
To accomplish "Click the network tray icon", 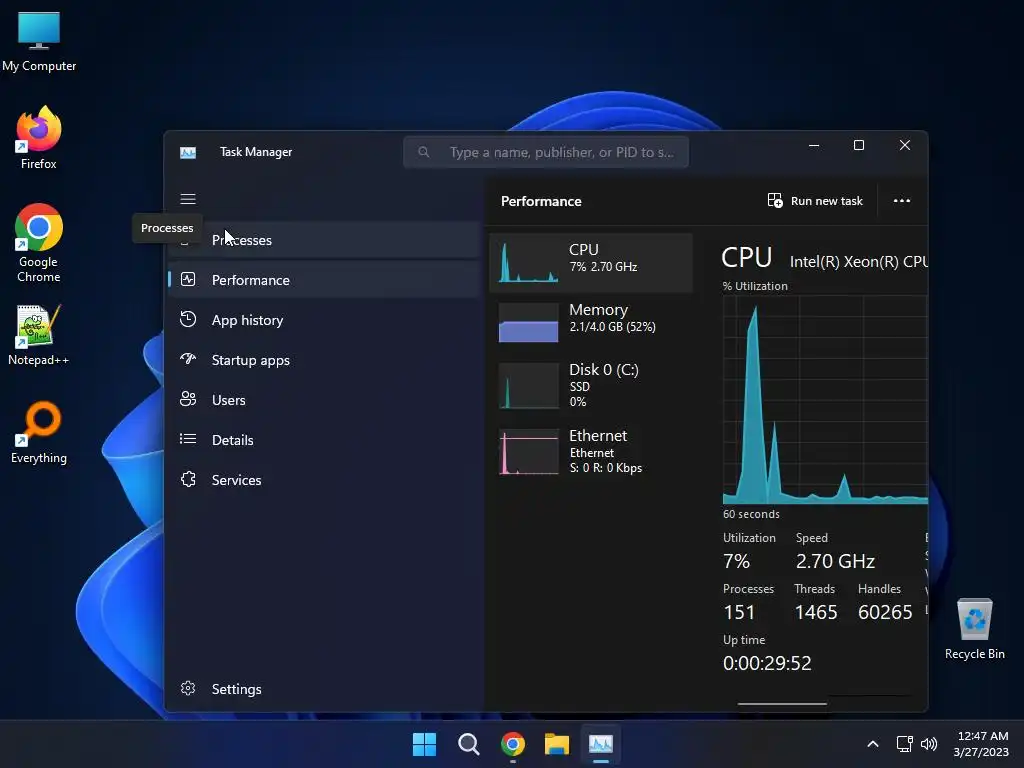I will (904, 744).
